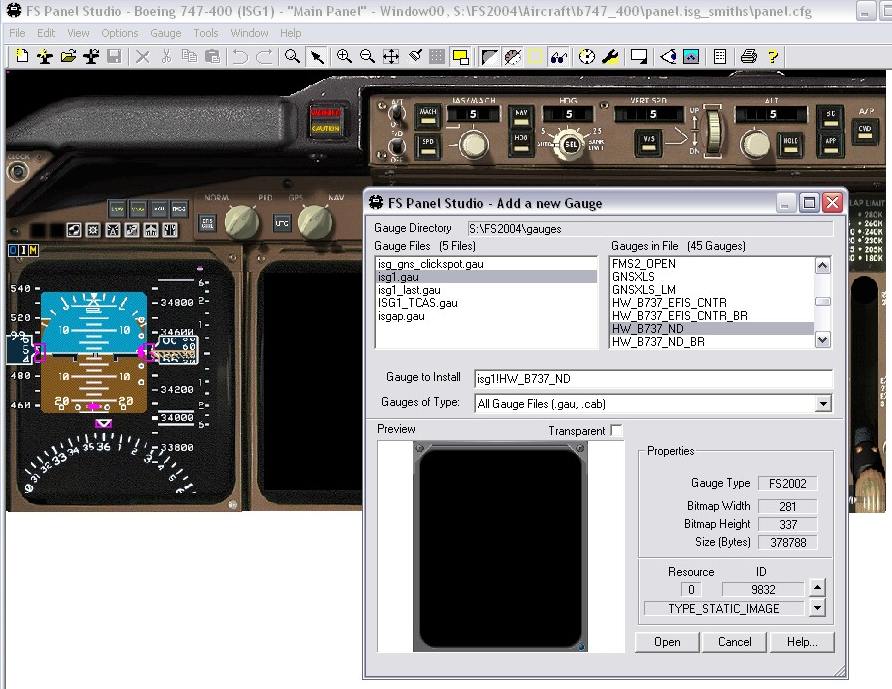Viewport: 892px width, 689px height.
Task: Click the heading SEL knob
Action: pos(571,145)
